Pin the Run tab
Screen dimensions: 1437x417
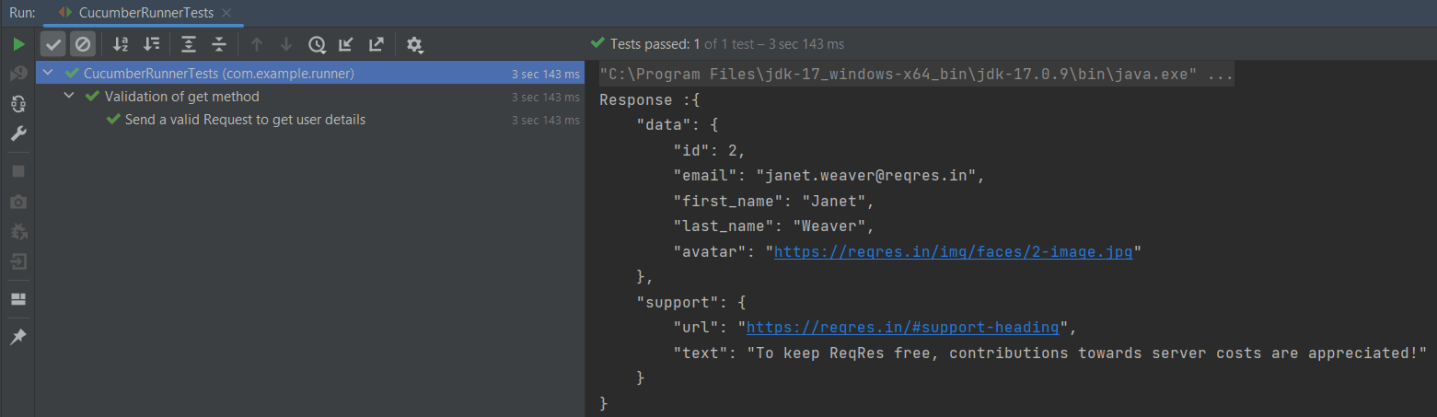[18, 337]
